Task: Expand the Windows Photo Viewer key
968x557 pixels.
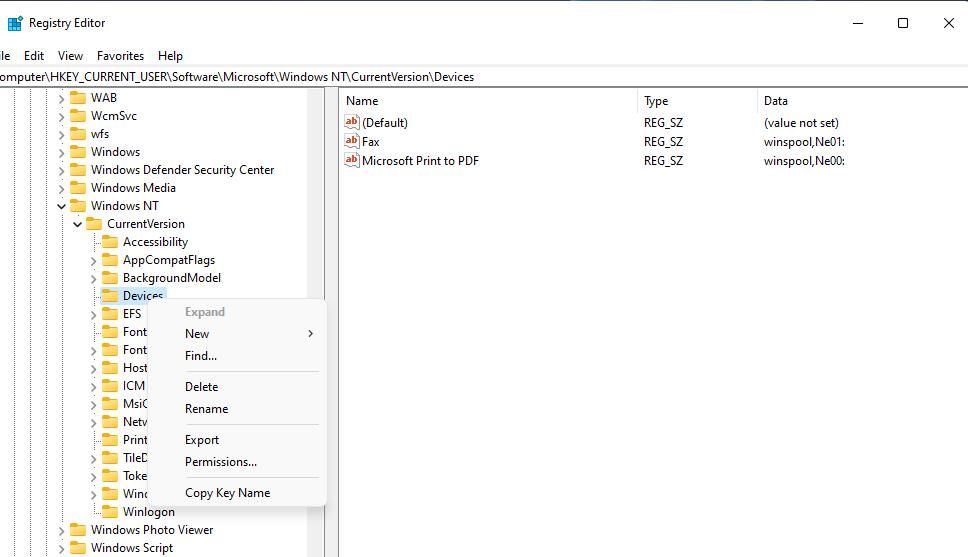Action: click(x=61, y=530)
